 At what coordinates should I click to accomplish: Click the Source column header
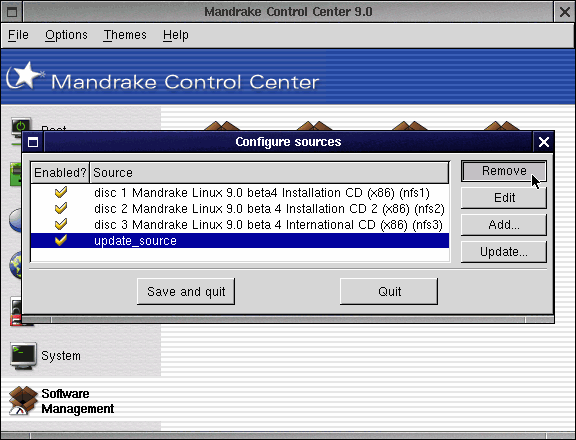pyautogui.click(x=269, y=173)
